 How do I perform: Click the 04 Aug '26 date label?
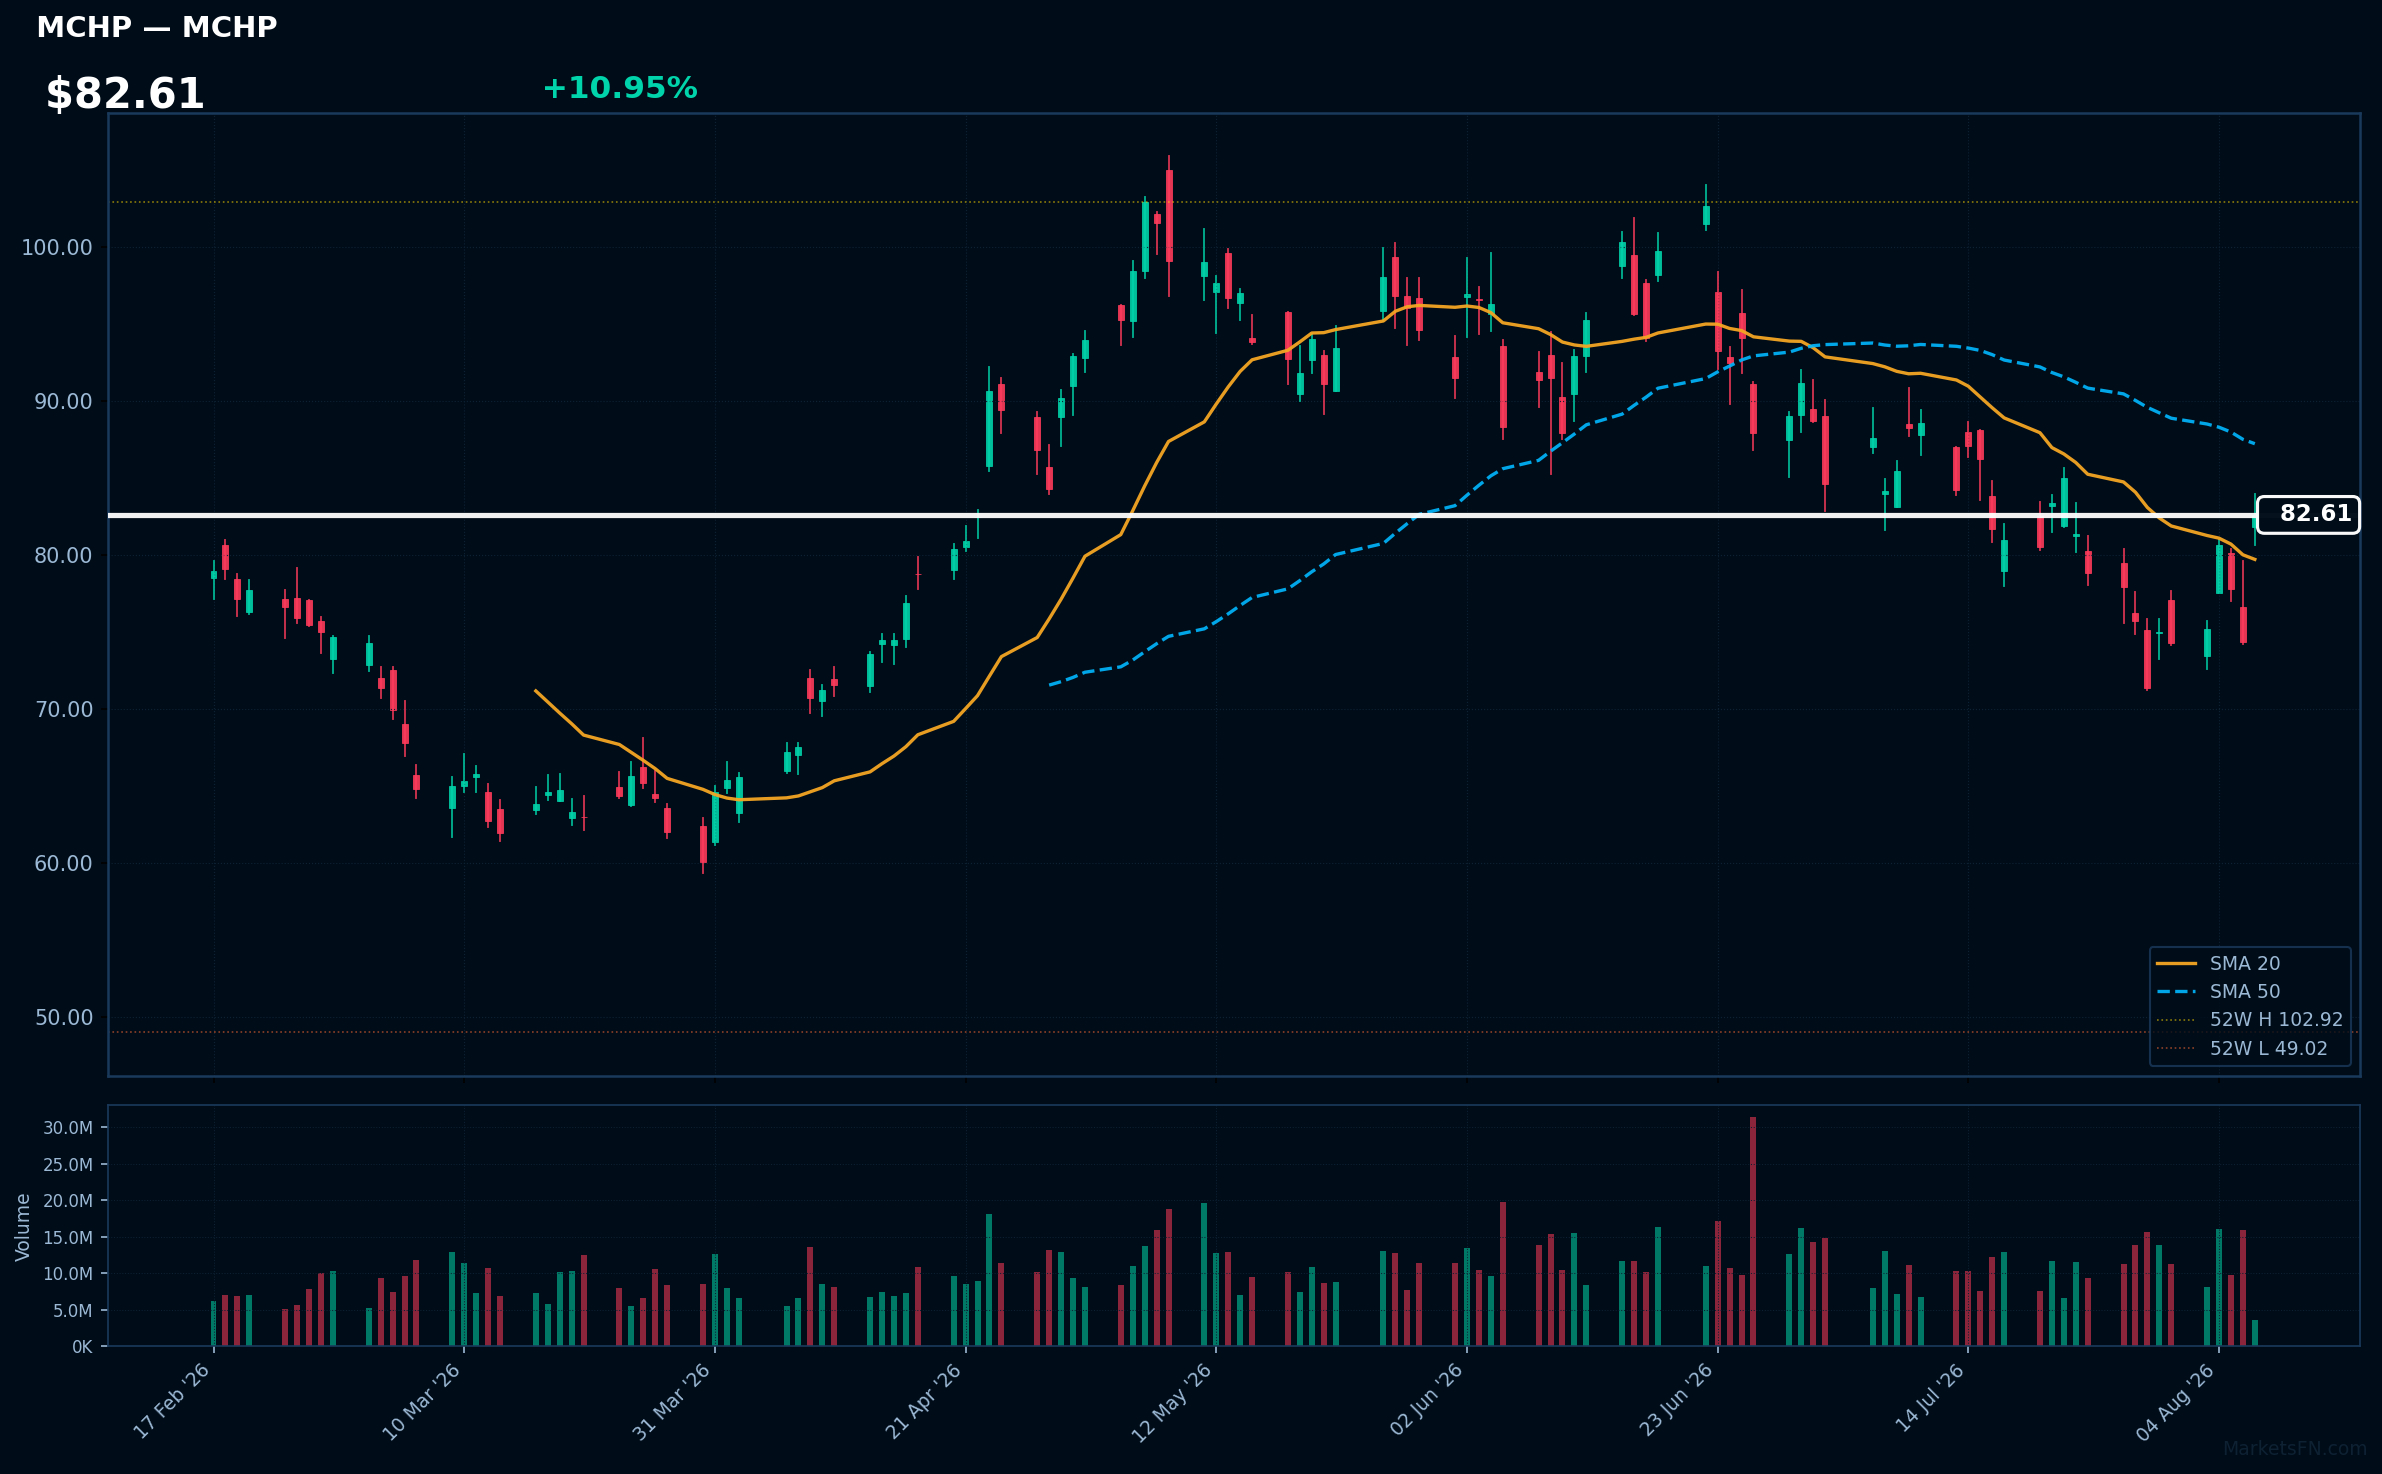pos(2175,1401)
